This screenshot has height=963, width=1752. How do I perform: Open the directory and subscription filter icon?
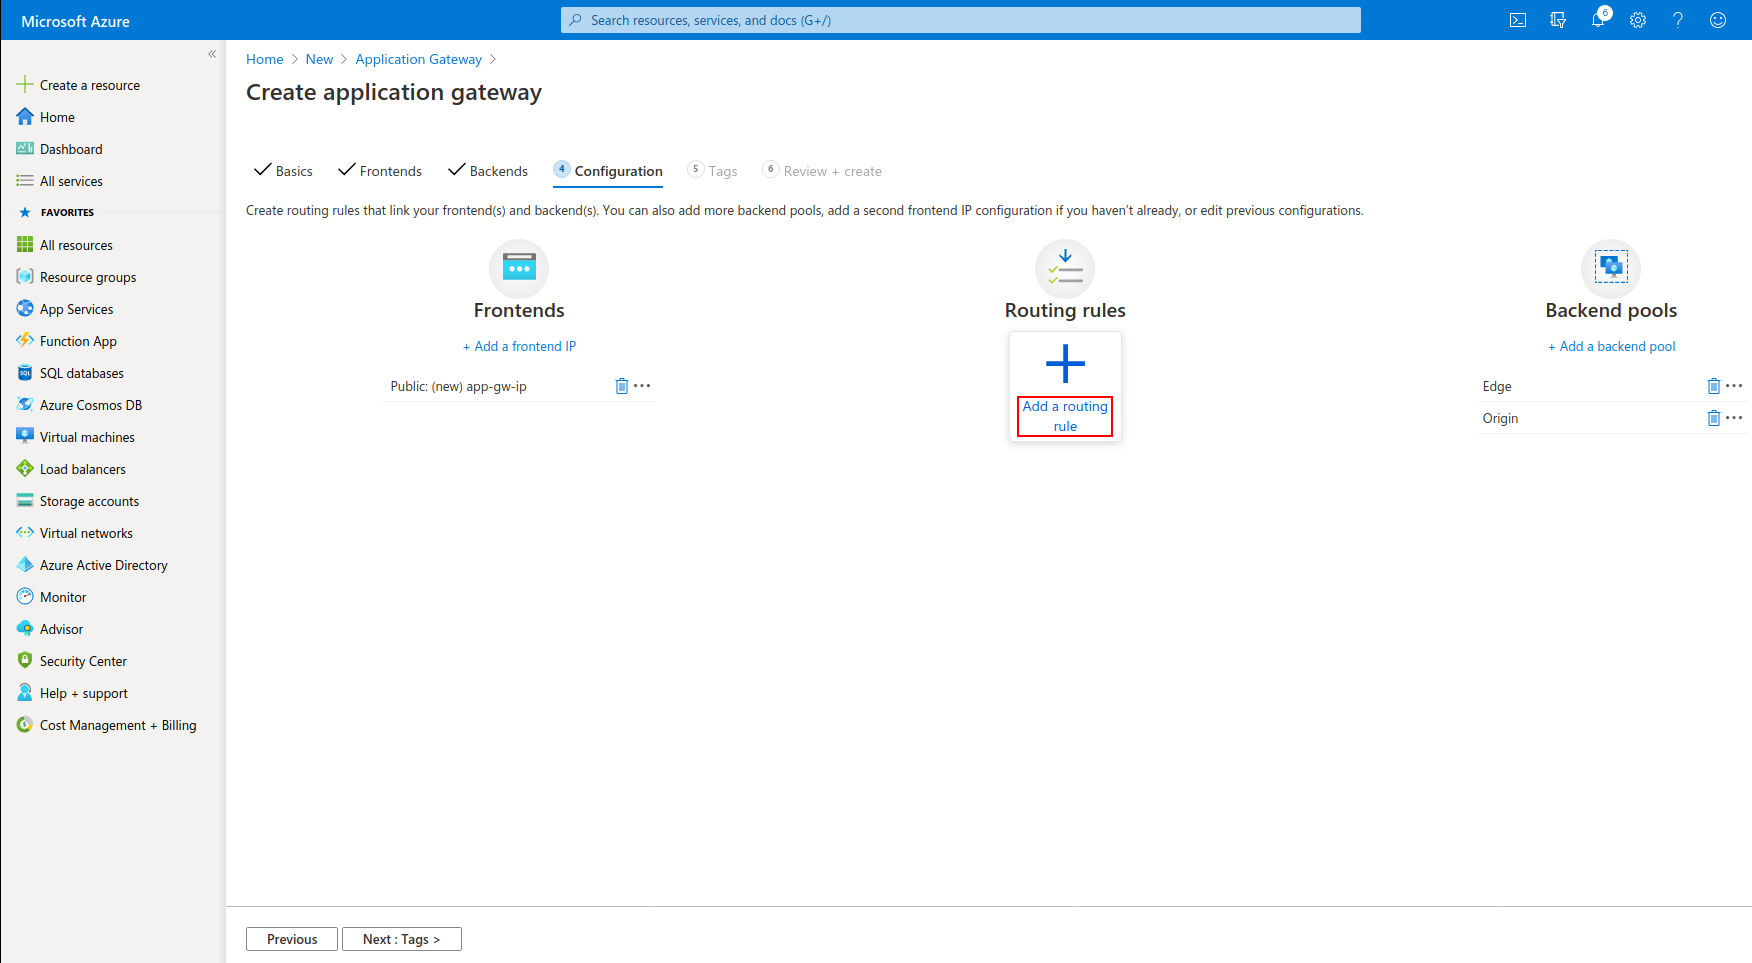coord(1558,20)
